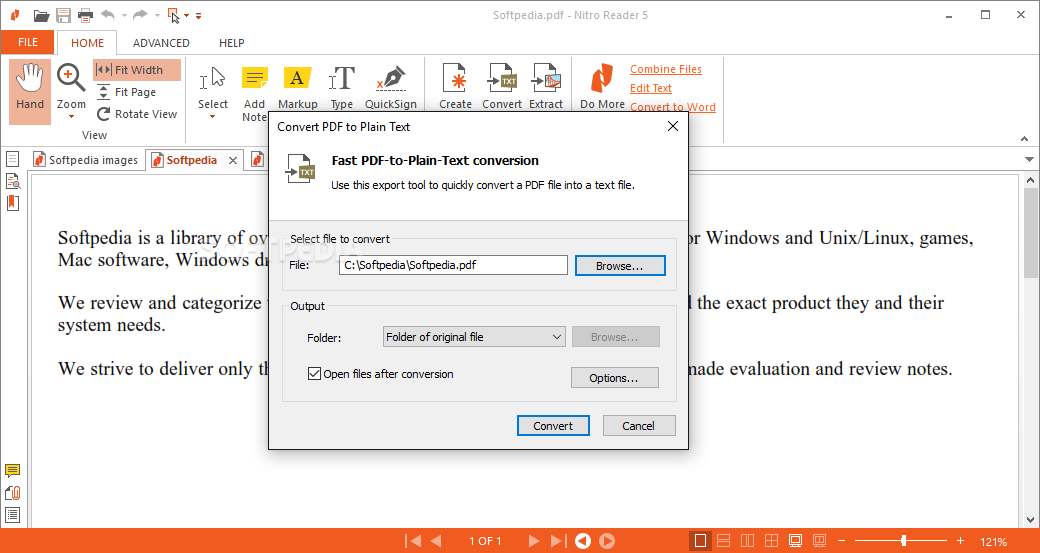Click the Do More Nitro icon

pos(602,87)
